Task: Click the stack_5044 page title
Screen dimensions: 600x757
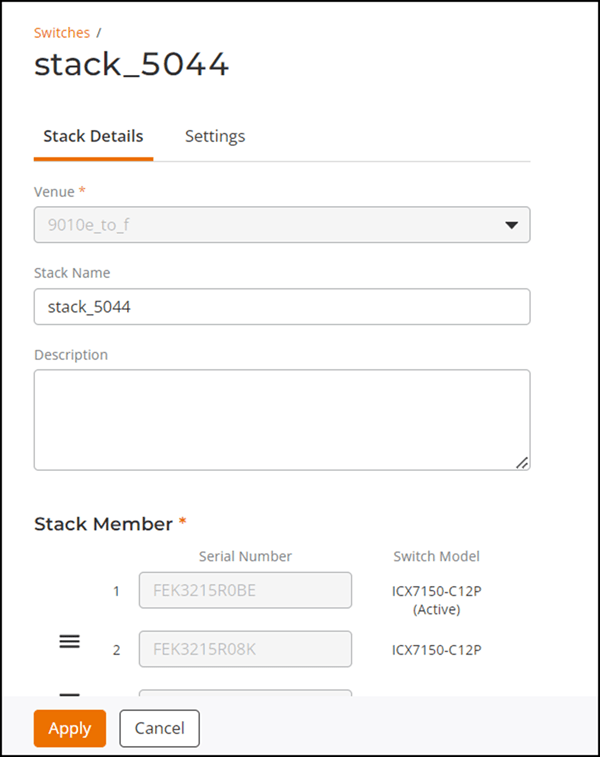Action: point(131,65)
